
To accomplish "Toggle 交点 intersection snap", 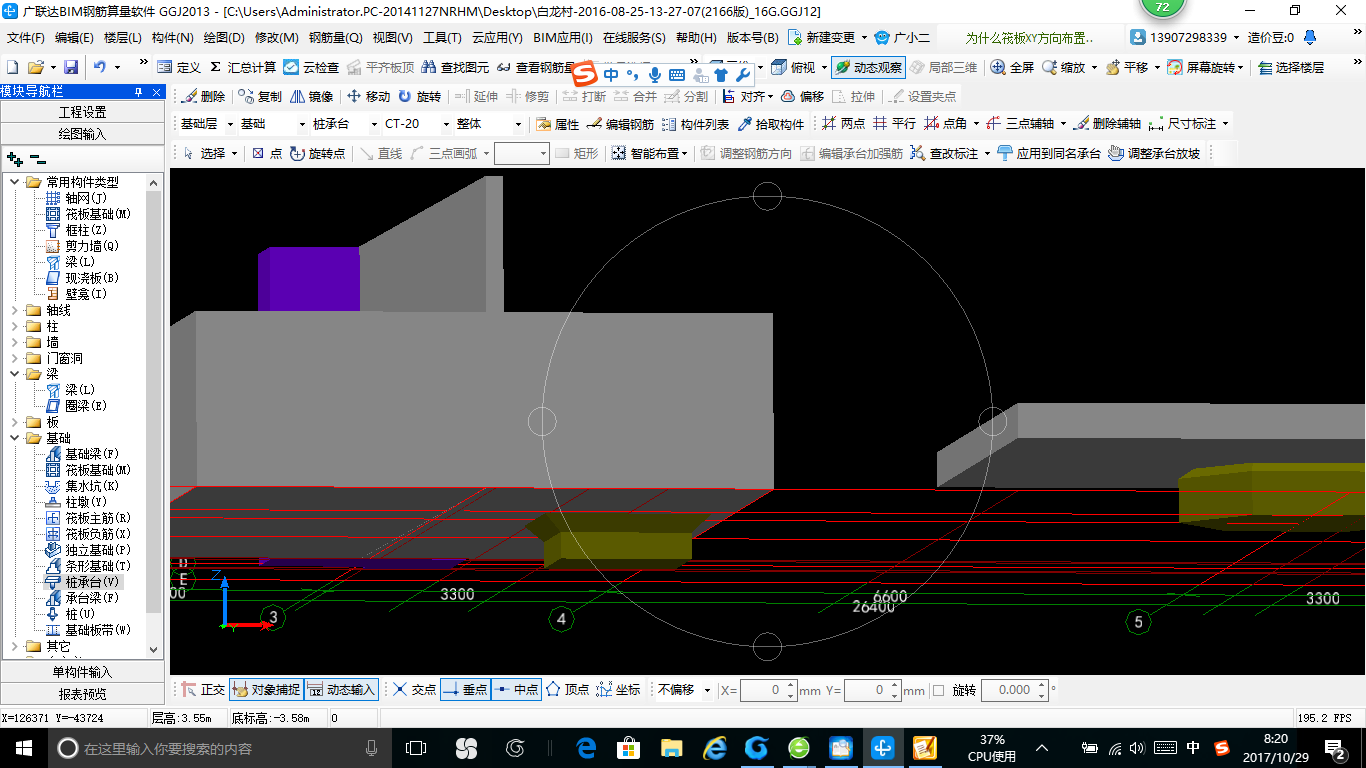I will click(414, 690).
